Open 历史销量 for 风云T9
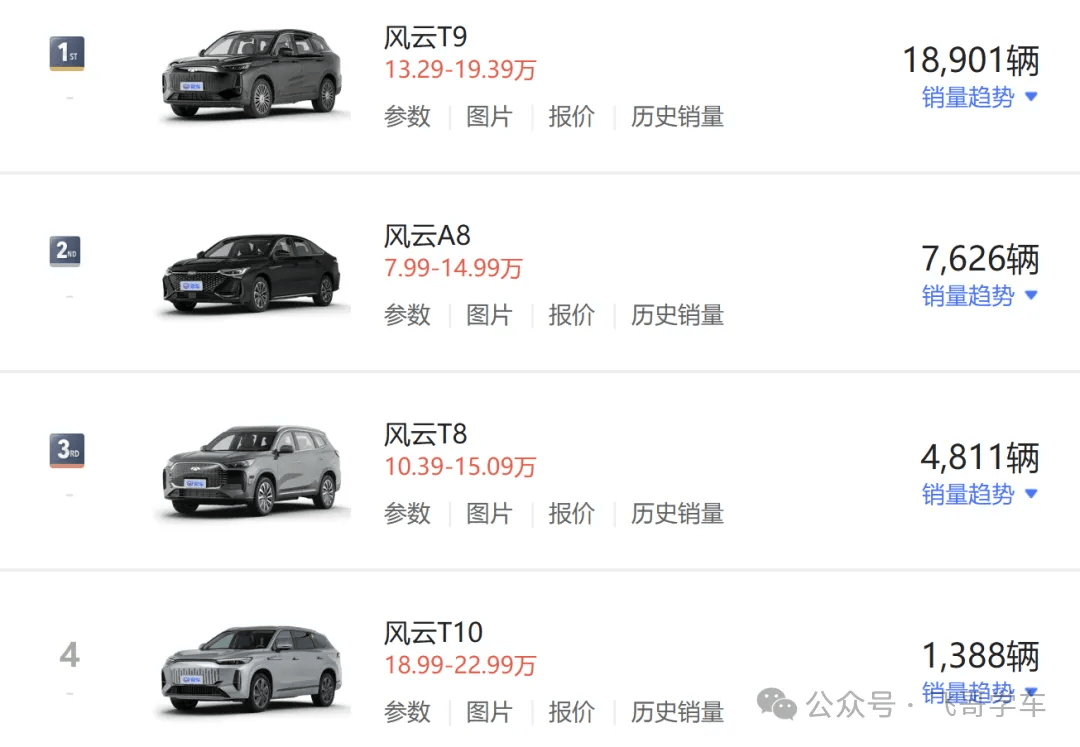 (677, 116)
